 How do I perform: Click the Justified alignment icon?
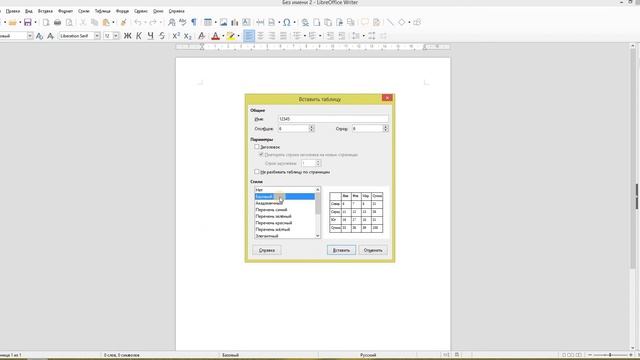tap(283, 36)
